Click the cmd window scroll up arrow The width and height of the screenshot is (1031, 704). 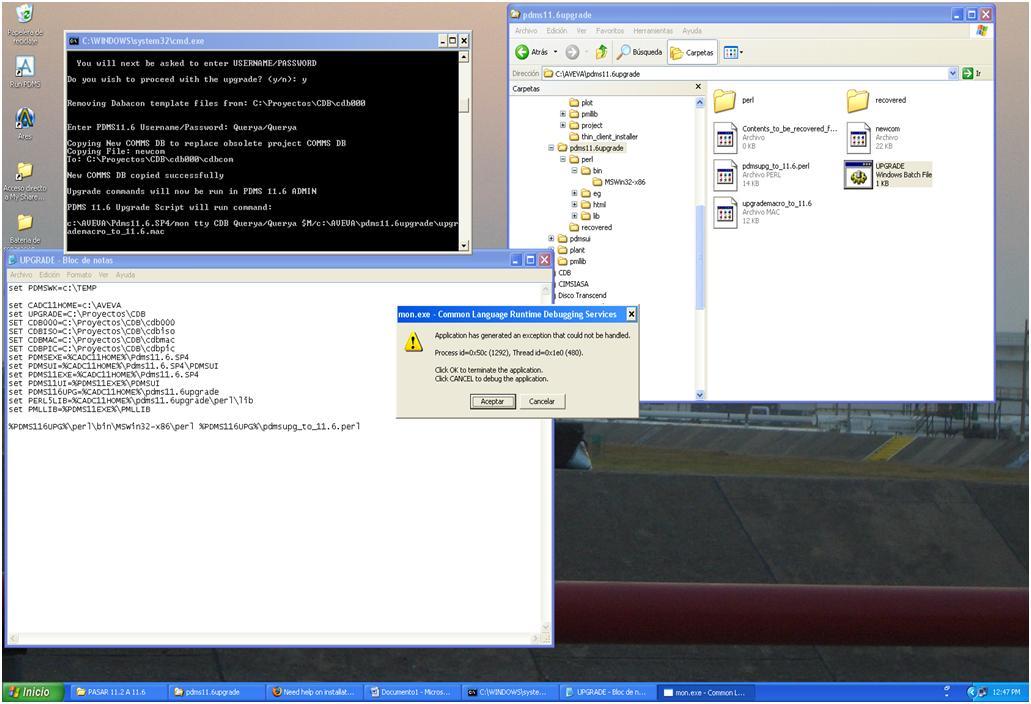pyautogui.click(x=464, y=57)
